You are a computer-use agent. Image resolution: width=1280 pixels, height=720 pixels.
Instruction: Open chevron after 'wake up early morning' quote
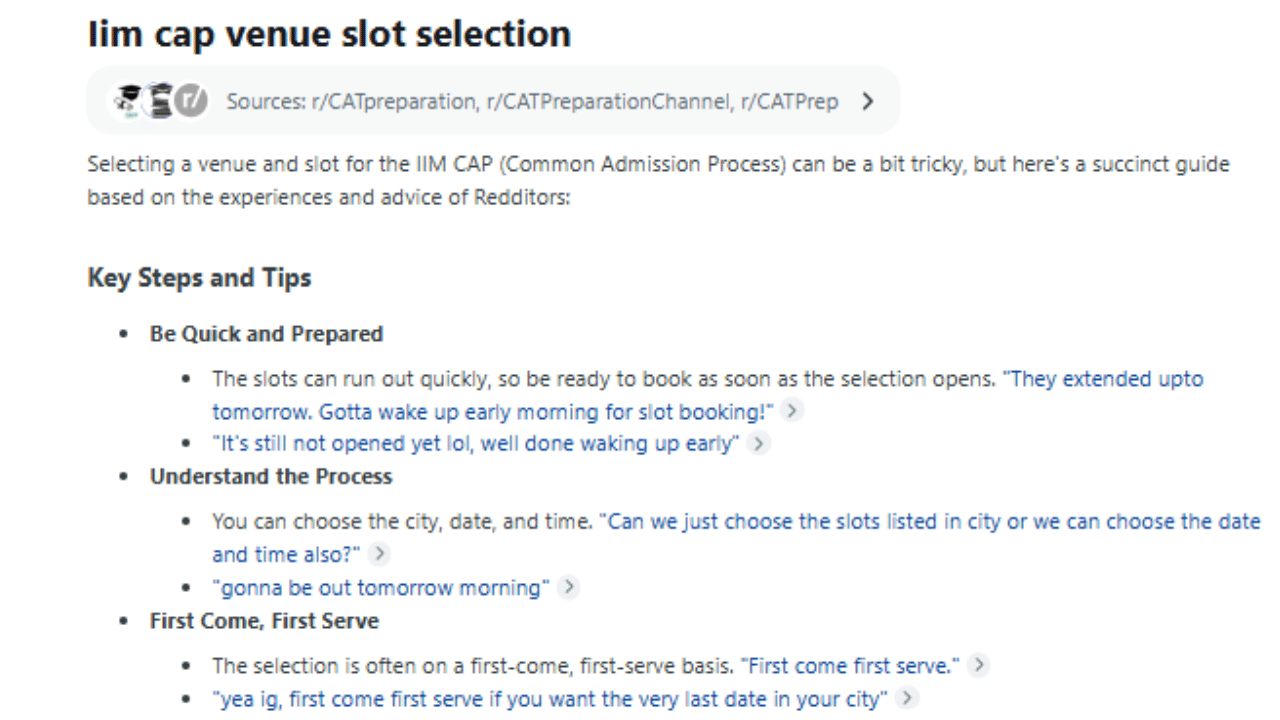pyautogui.click(x=791, y=411)
